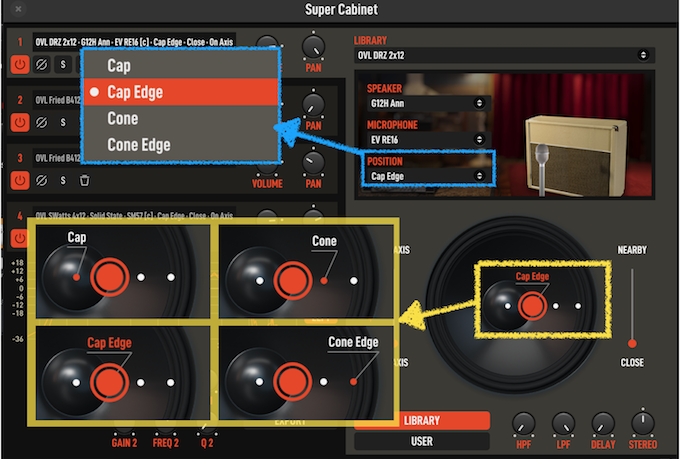
Task: Click the STEREO knob
Action: (x=643, y=424)
